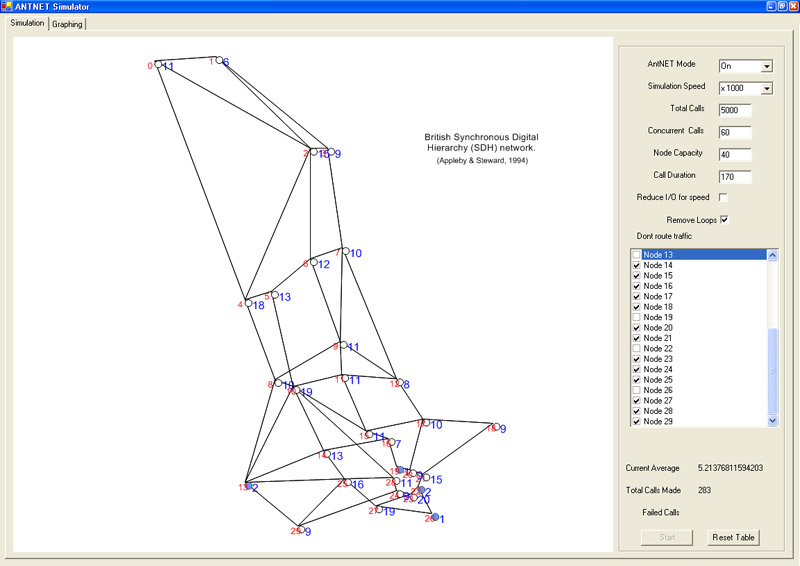Click network node 2 circle
800x566 pixels.
(x=313, y=152)
